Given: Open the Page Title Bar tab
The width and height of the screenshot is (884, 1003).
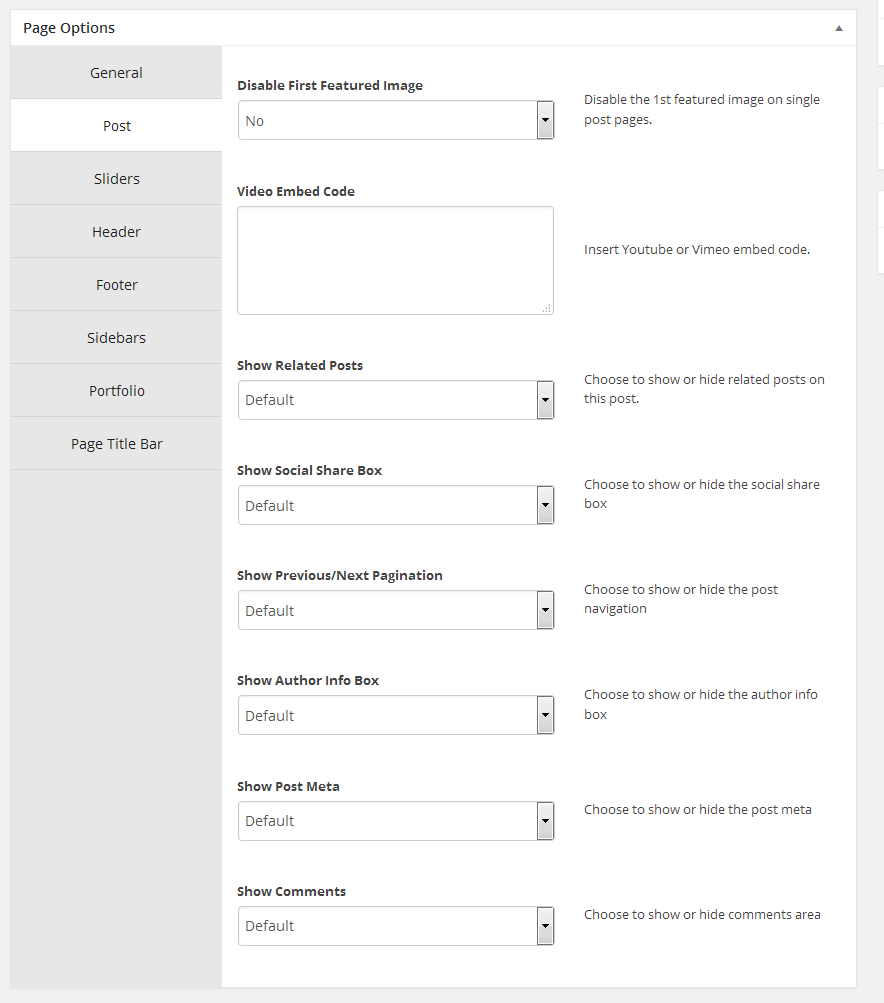Looking at the screenshot, I should point(116,444).
